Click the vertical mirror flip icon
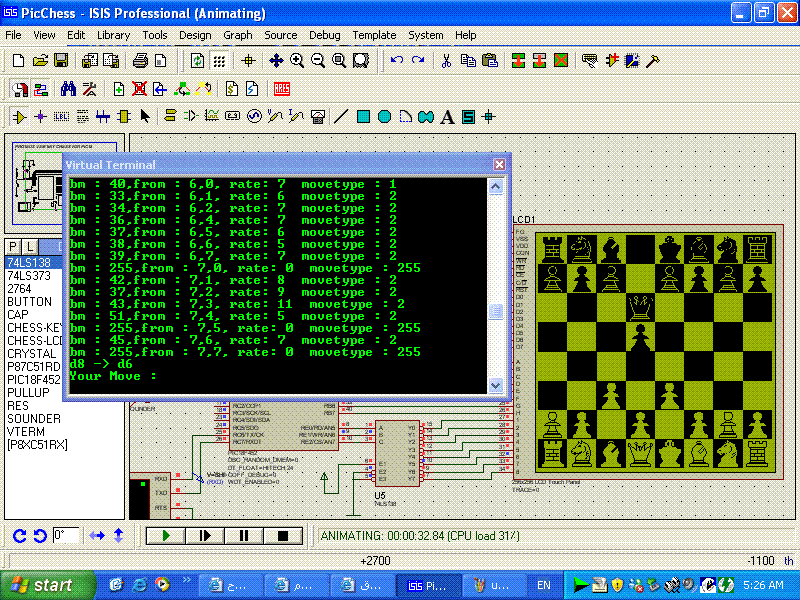The image size is (800, 600). click(x=118, y=536)
